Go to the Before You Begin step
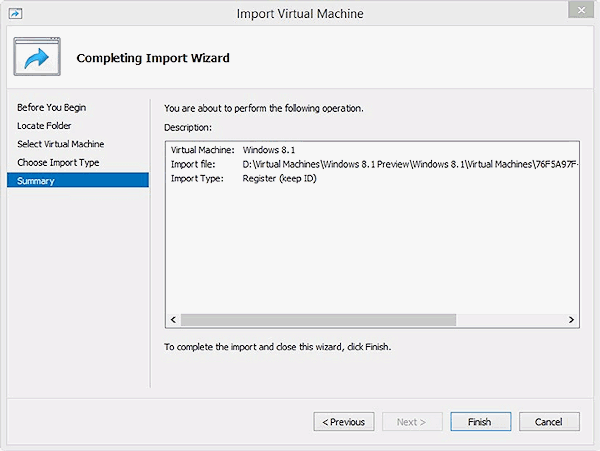Screen dimensions: 600x451 coord(50,107)
